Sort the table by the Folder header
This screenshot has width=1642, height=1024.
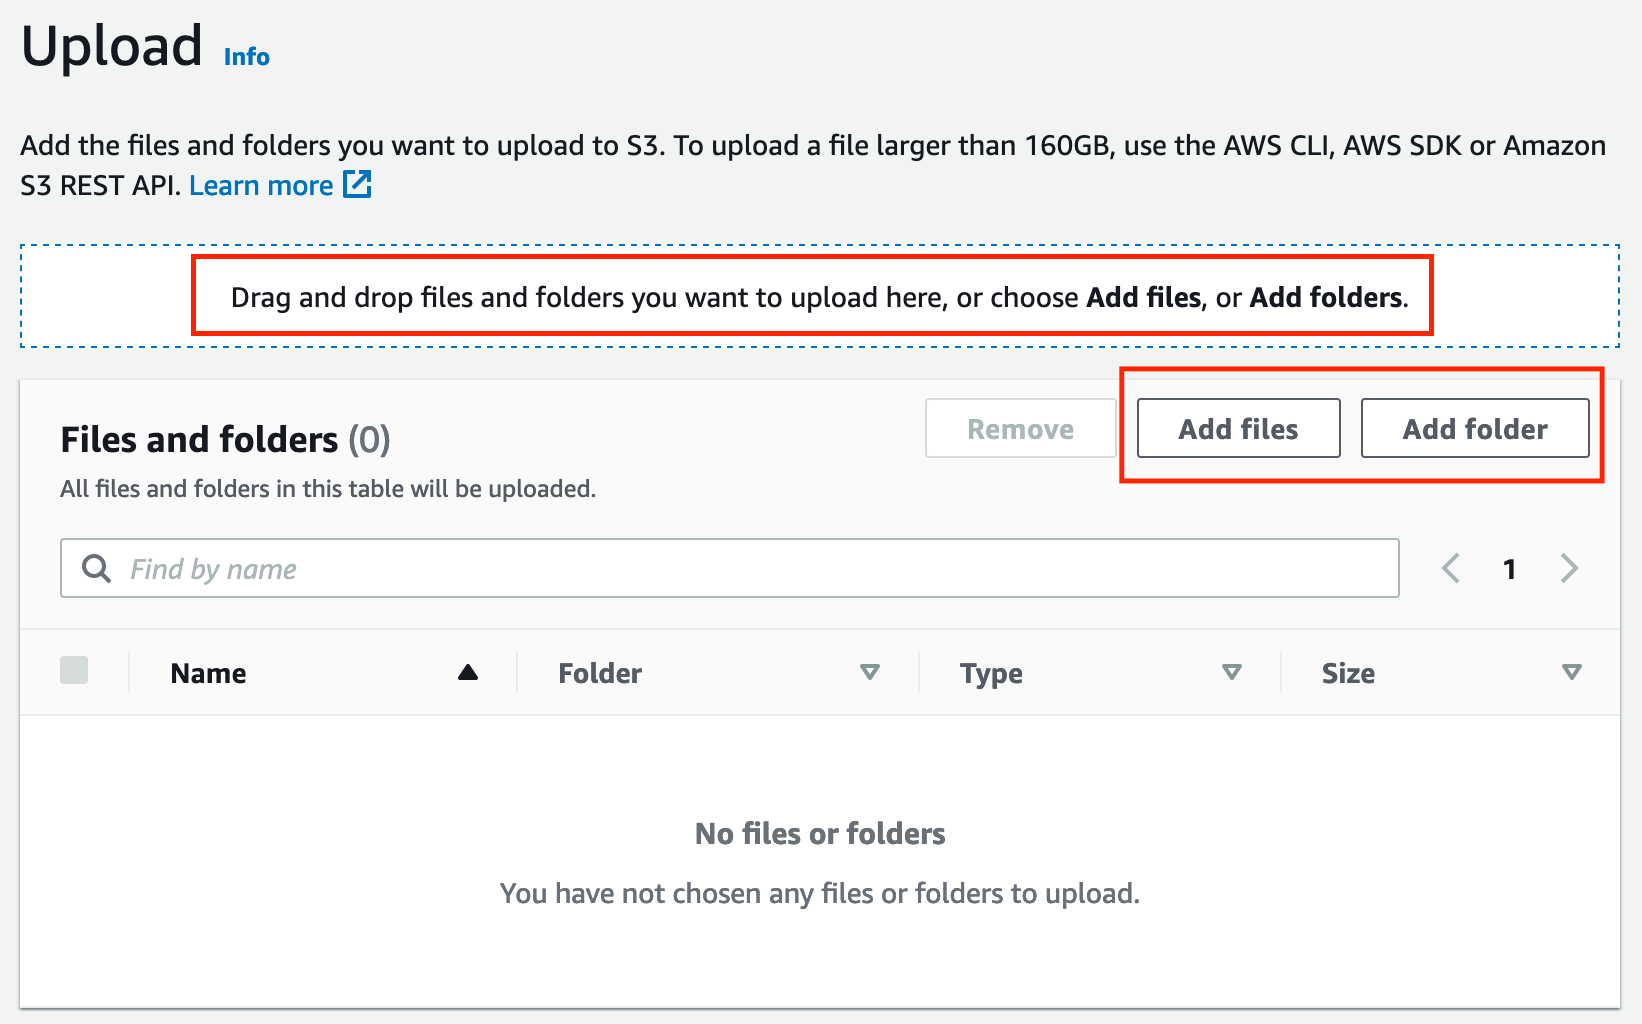tap(600, 674)
